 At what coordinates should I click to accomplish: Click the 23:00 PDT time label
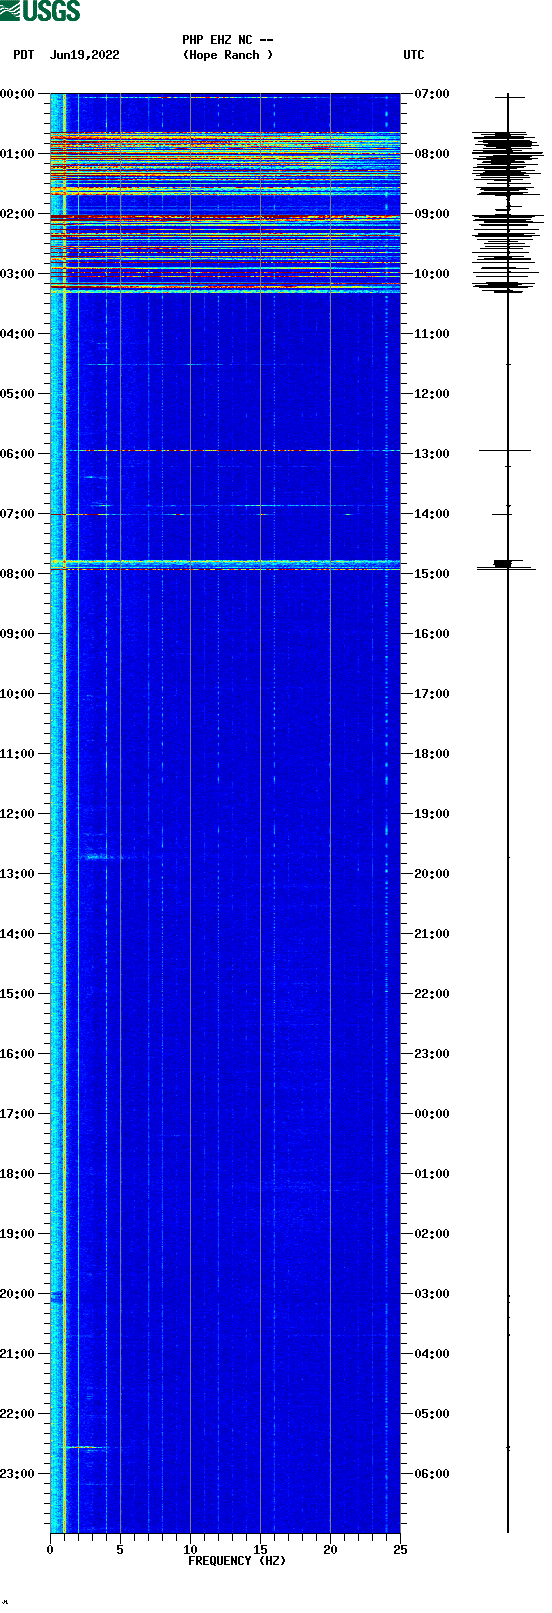pyautogui.click(x=18, y=1474)
